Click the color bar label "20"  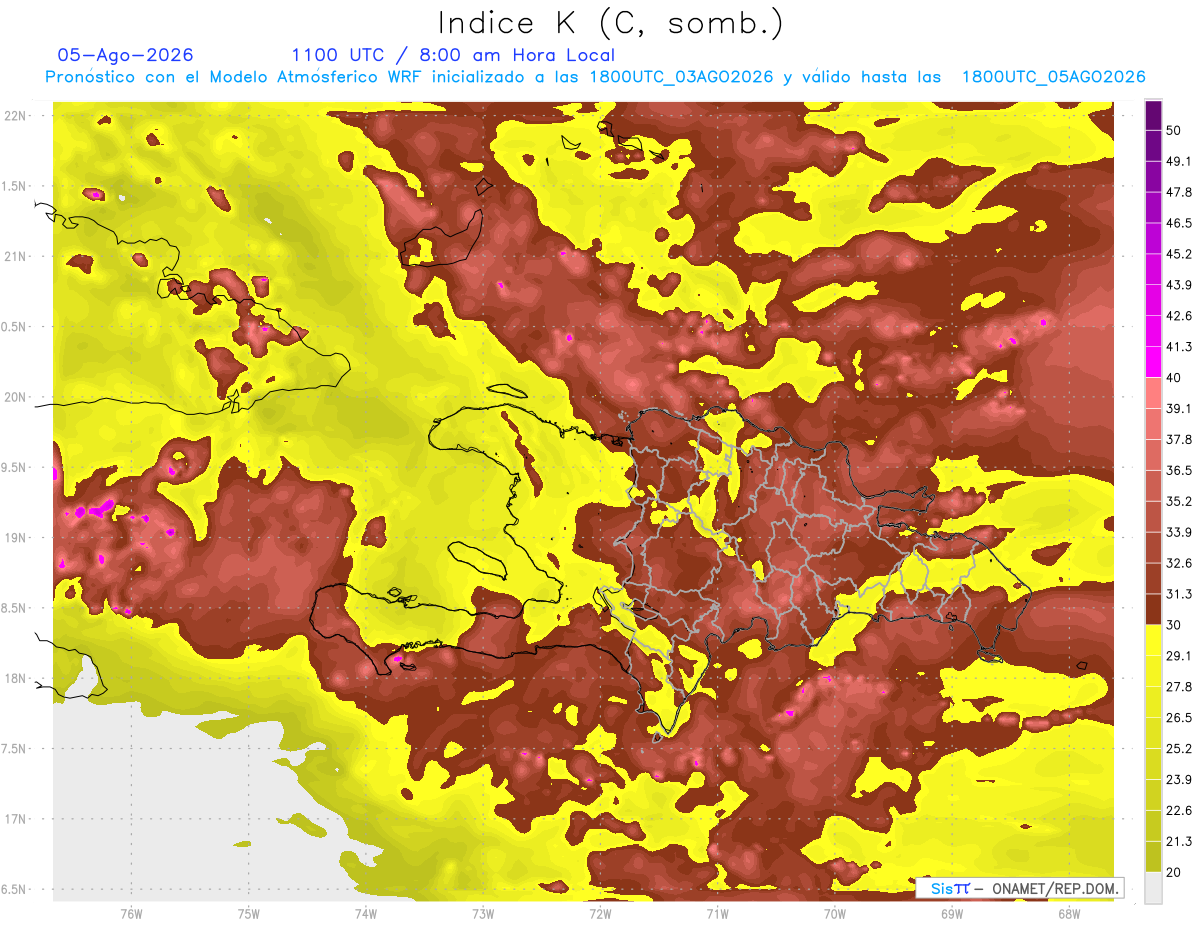click(x=1174, y=872)
